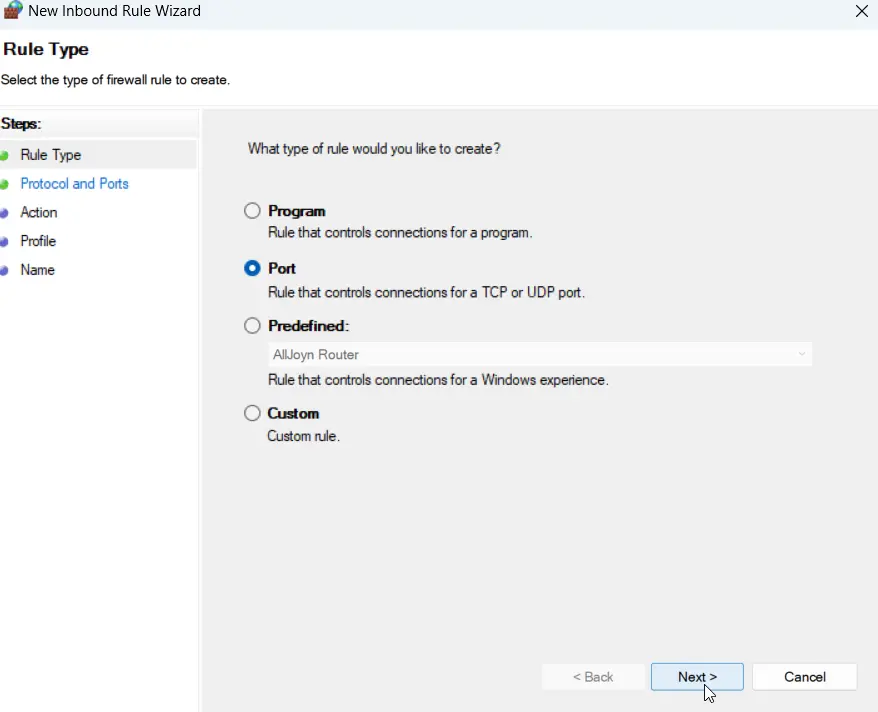Click the disabled Back button

click(593, 677)
